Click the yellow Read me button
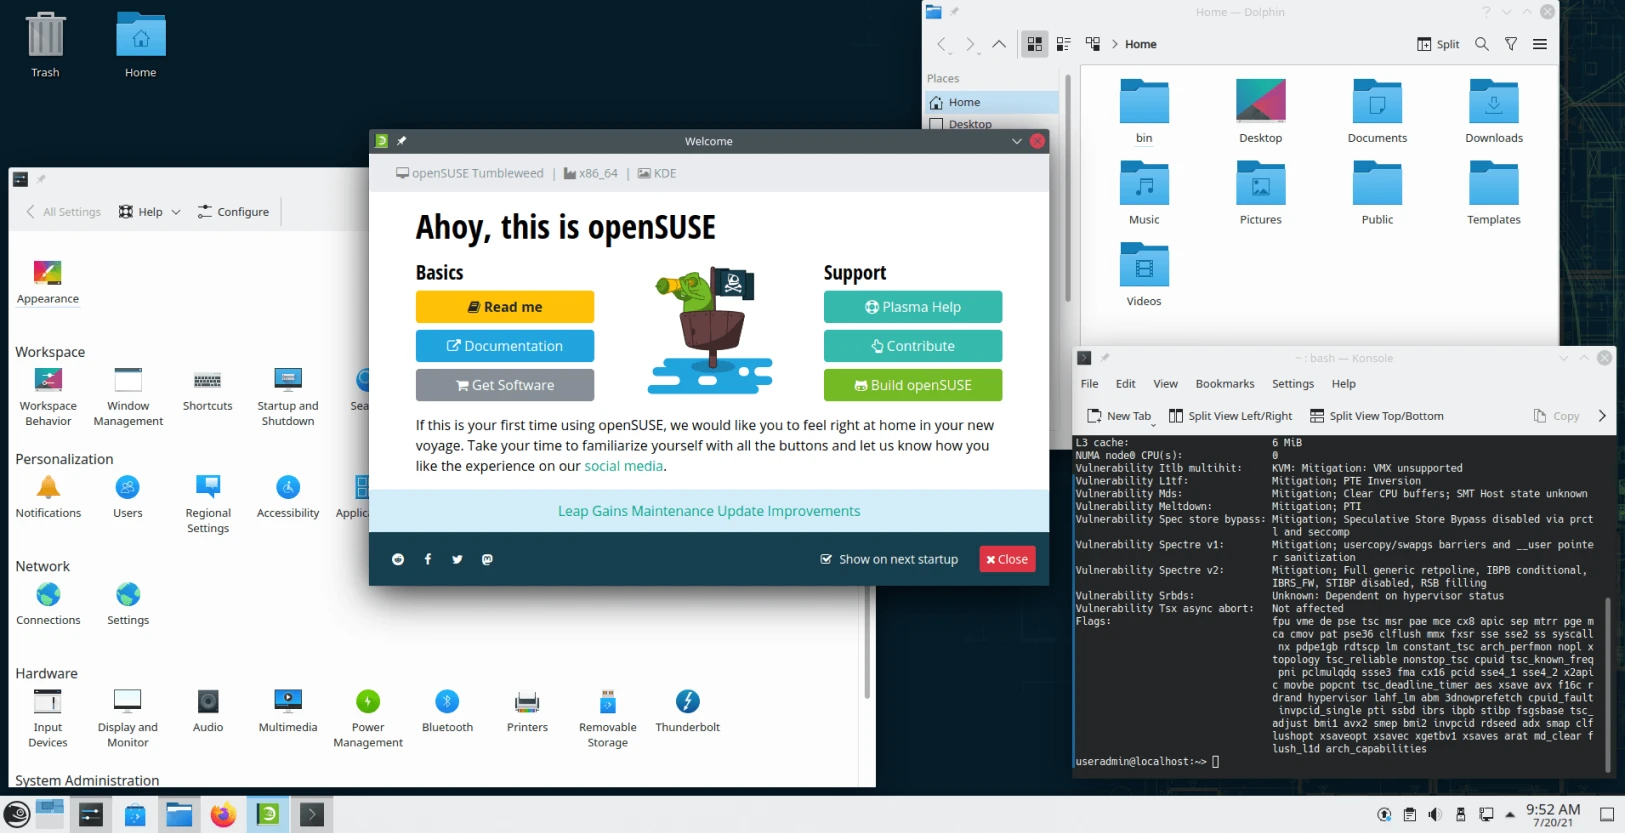1625x833 pixels. coord(505,307)
